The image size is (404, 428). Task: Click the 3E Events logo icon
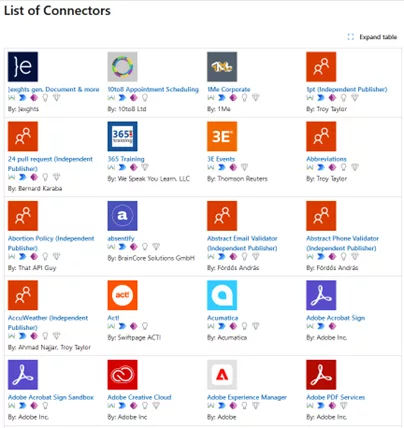pyautogui.click(x=222, y=136)
